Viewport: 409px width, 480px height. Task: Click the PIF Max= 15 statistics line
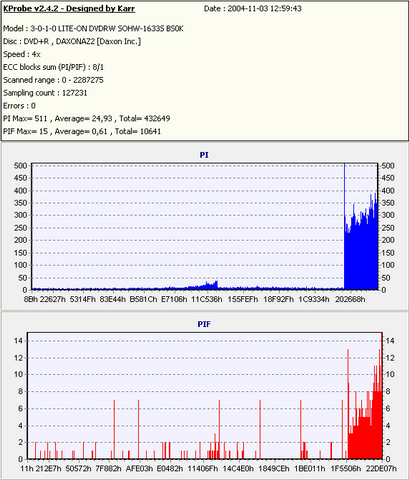tap(82, 131)
